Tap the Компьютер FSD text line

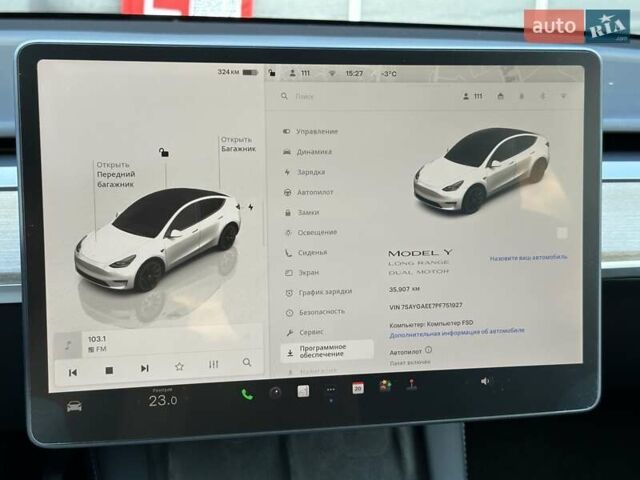[431, 324]
